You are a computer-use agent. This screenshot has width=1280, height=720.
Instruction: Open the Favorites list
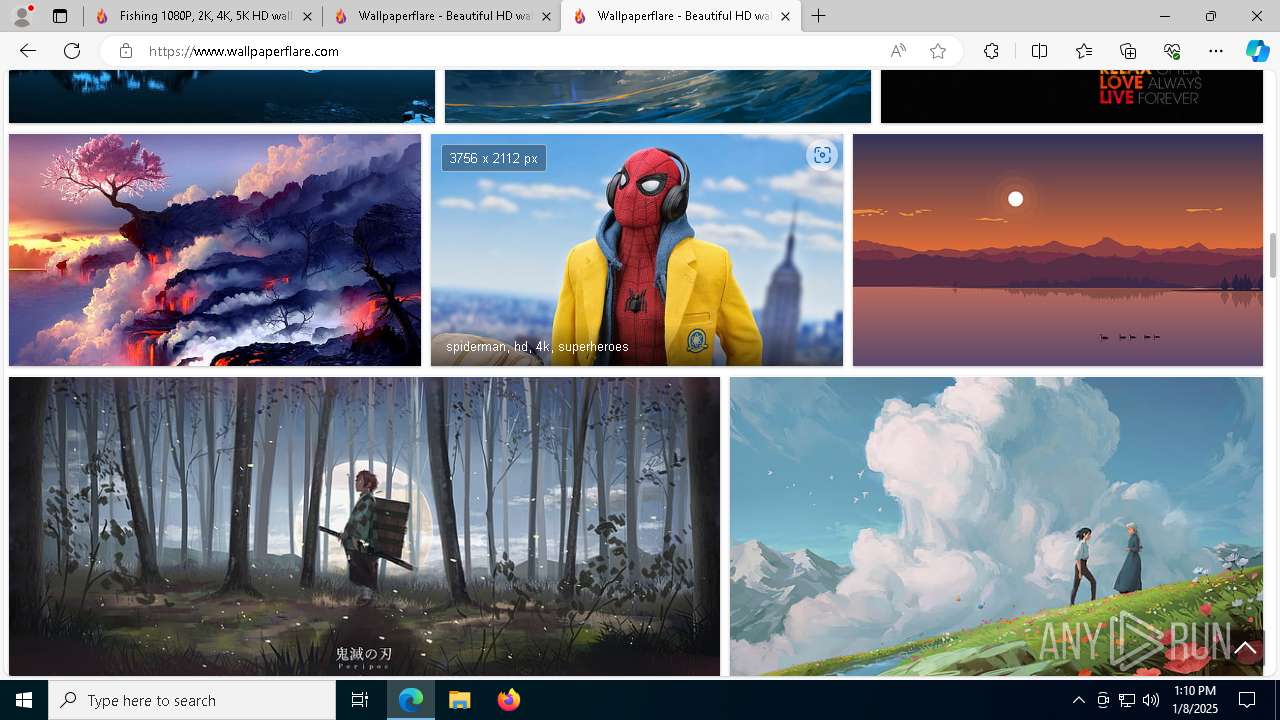[1084, 51]
